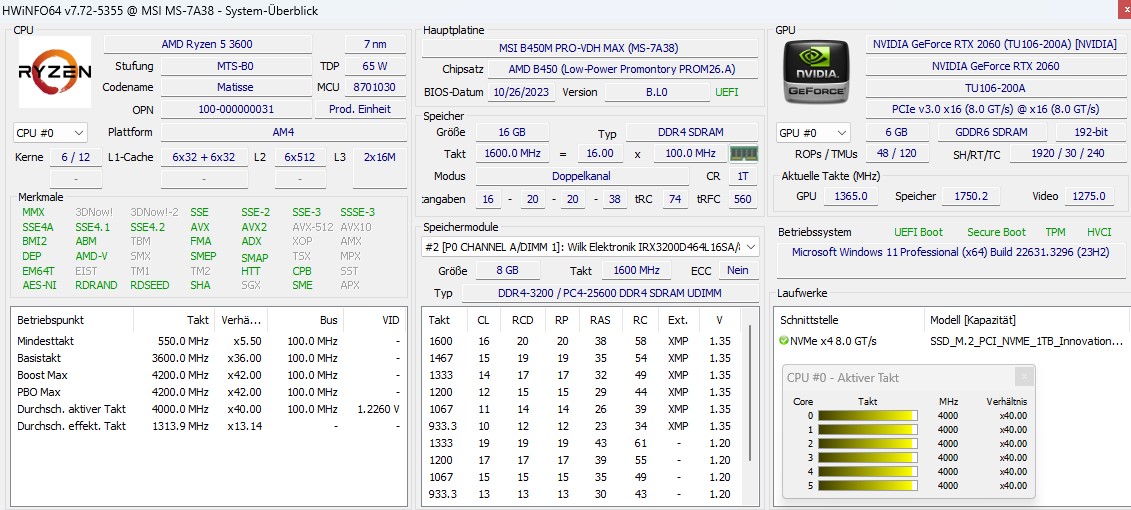1131x510 pixels.
Task: Click the Video clock value 1275.0
Action: coord(1088,196)
